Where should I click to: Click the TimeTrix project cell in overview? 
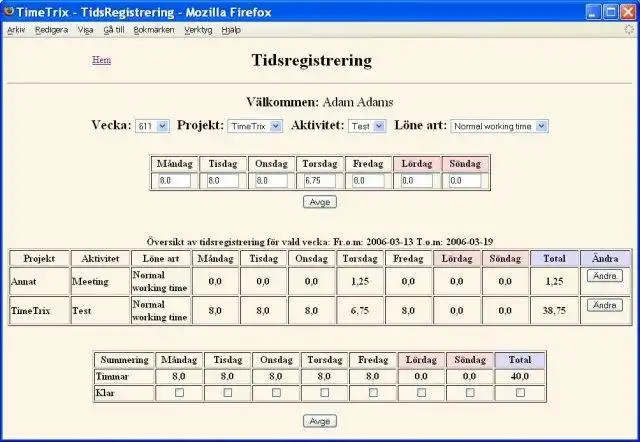click(x=39, y=311)
